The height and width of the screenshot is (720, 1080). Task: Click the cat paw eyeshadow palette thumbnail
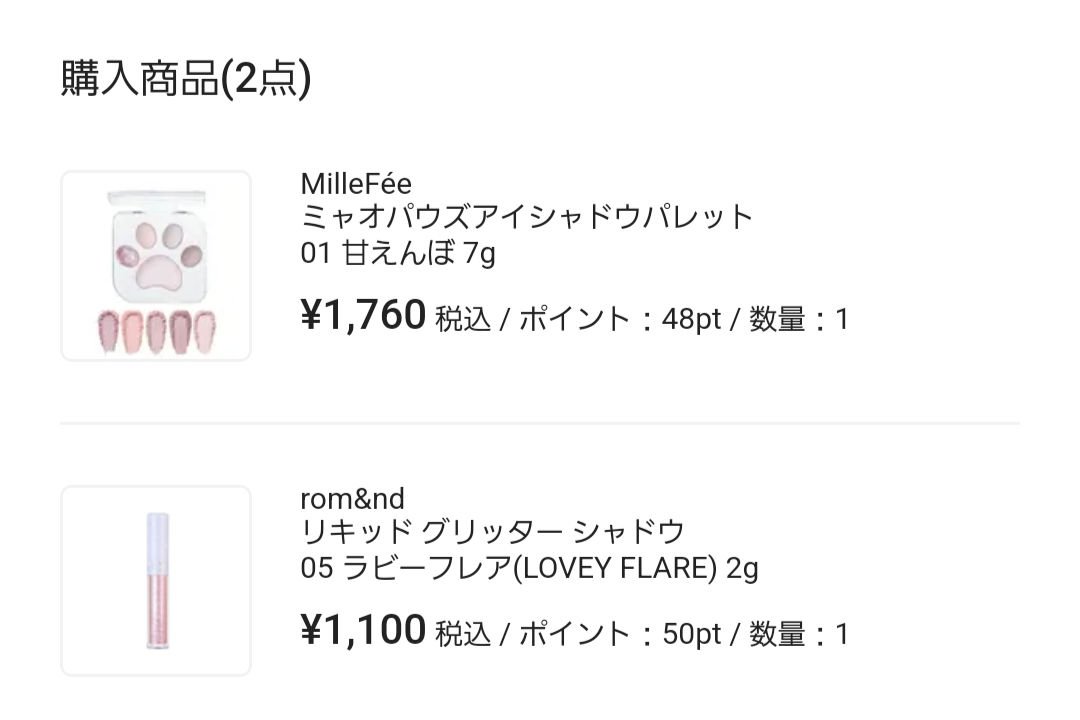click(155, 265)
